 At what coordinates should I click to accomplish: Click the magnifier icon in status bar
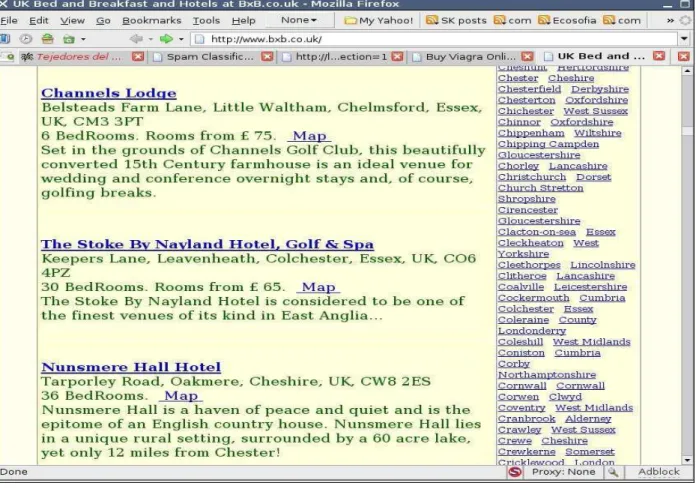613,472
